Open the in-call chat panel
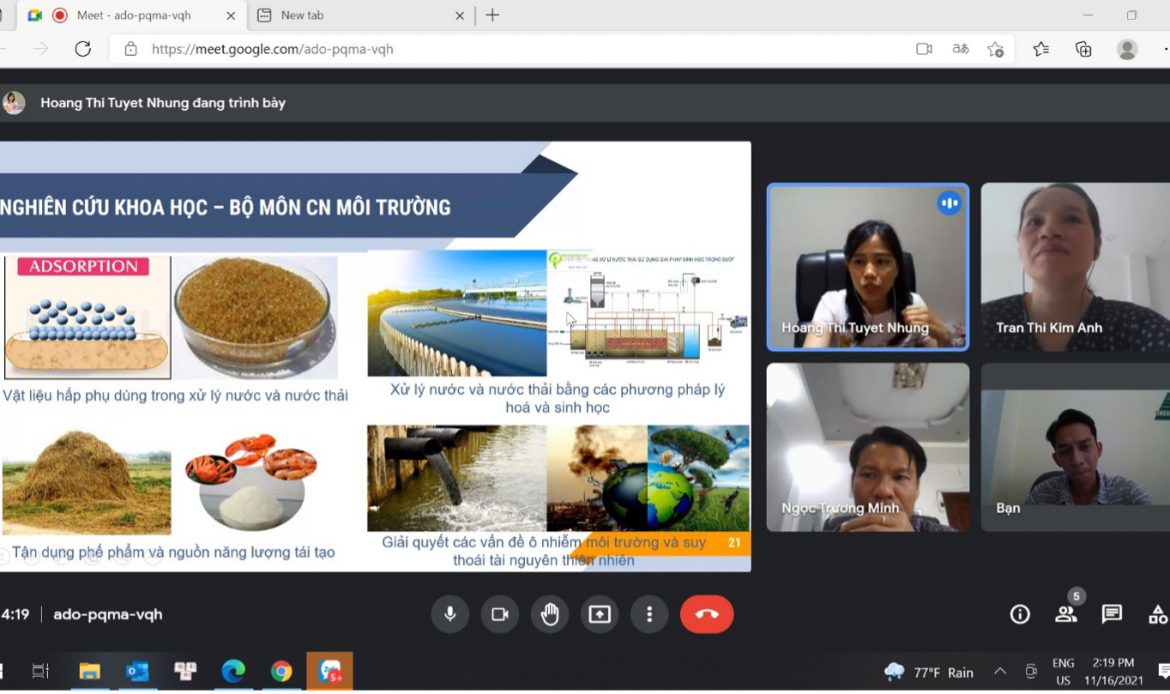The image size is (1170, 694). [x=1112, y=614]
